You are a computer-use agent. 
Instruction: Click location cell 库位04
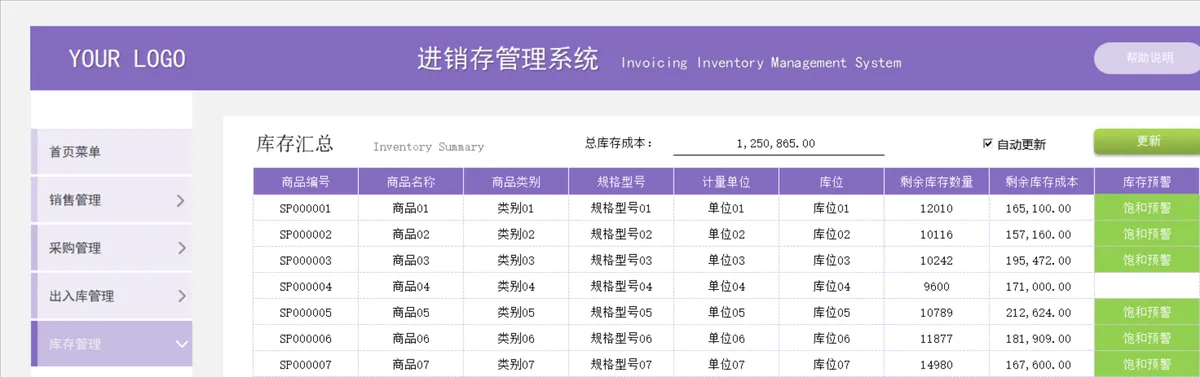click(x=831, y=286)
